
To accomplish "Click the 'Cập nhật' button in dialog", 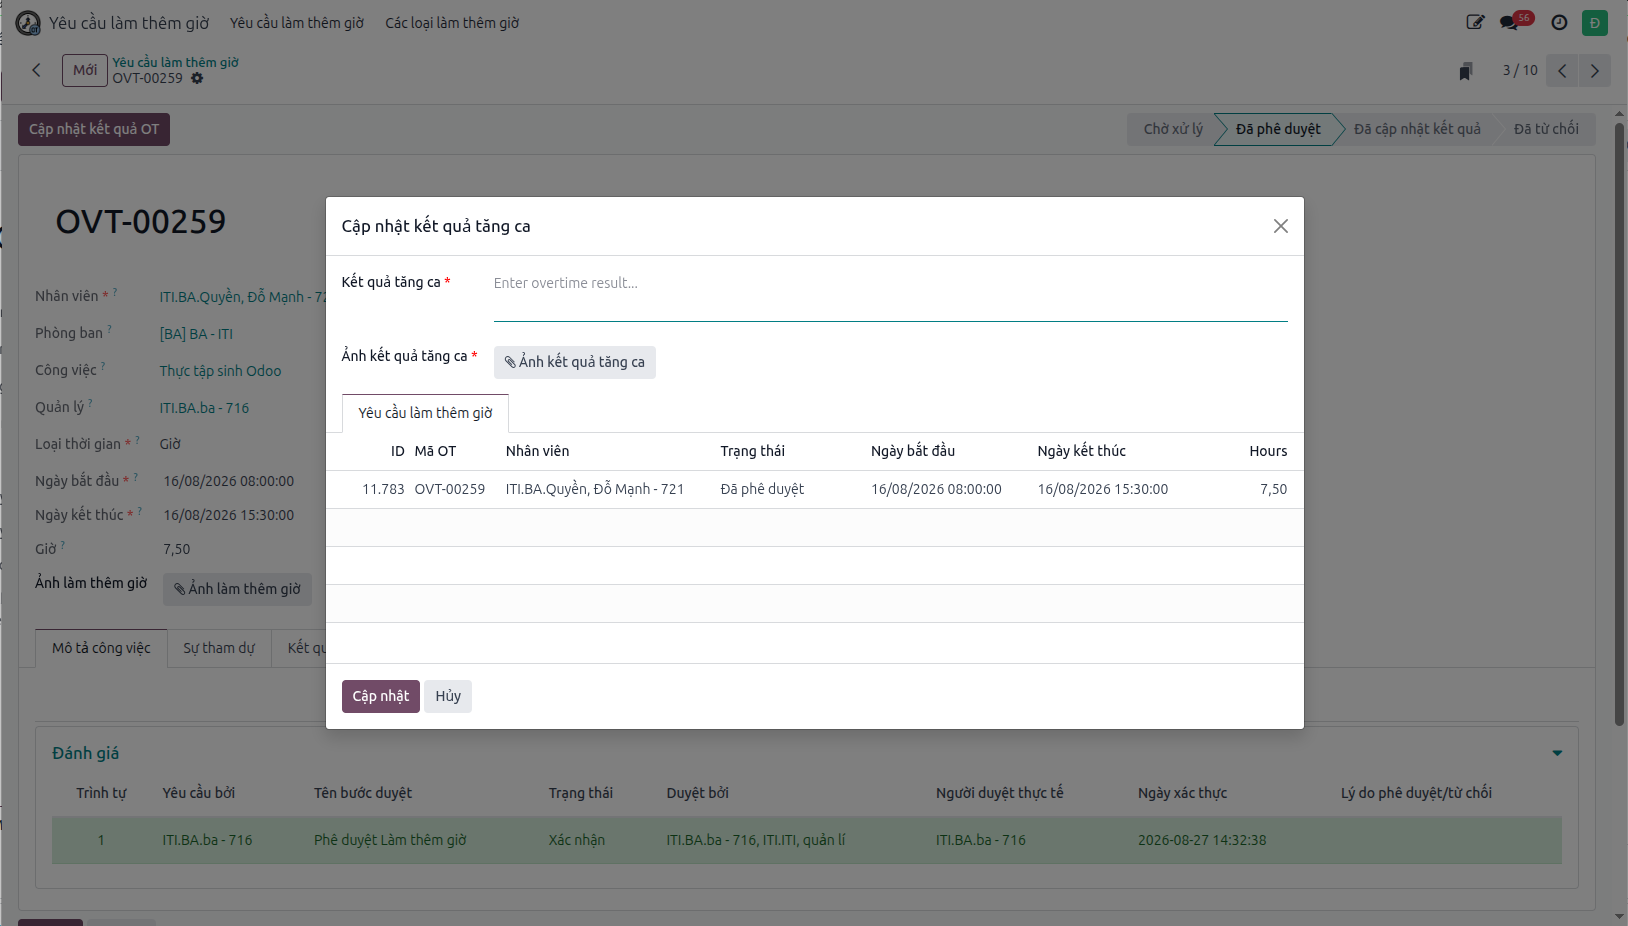I will click(381, 696).
